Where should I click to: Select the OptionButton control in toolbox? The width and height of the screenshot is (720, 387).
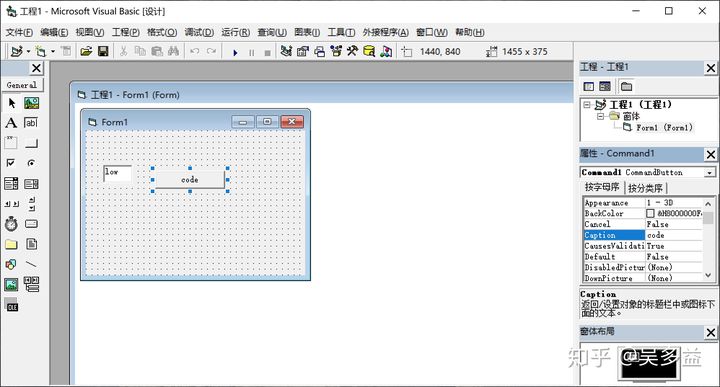(31, 163)
